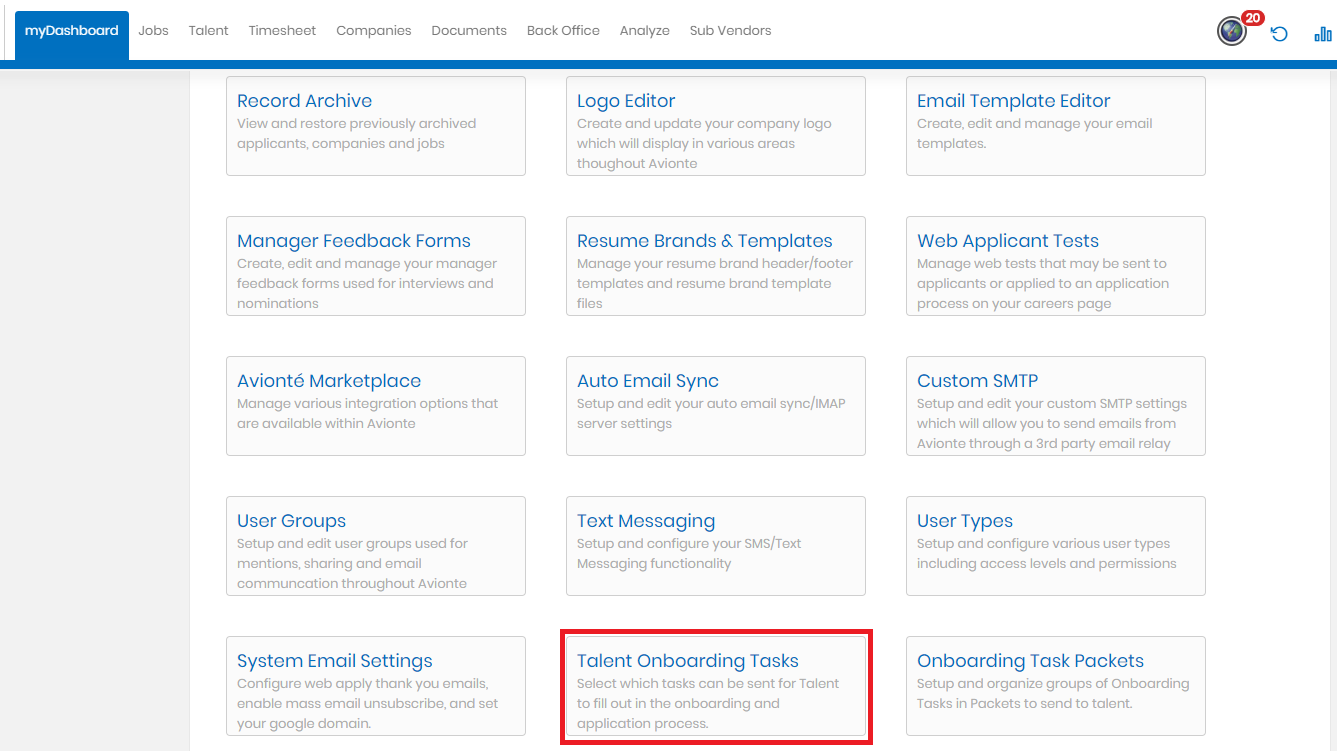Launch the Email Template Editor

pos(1013,101)
